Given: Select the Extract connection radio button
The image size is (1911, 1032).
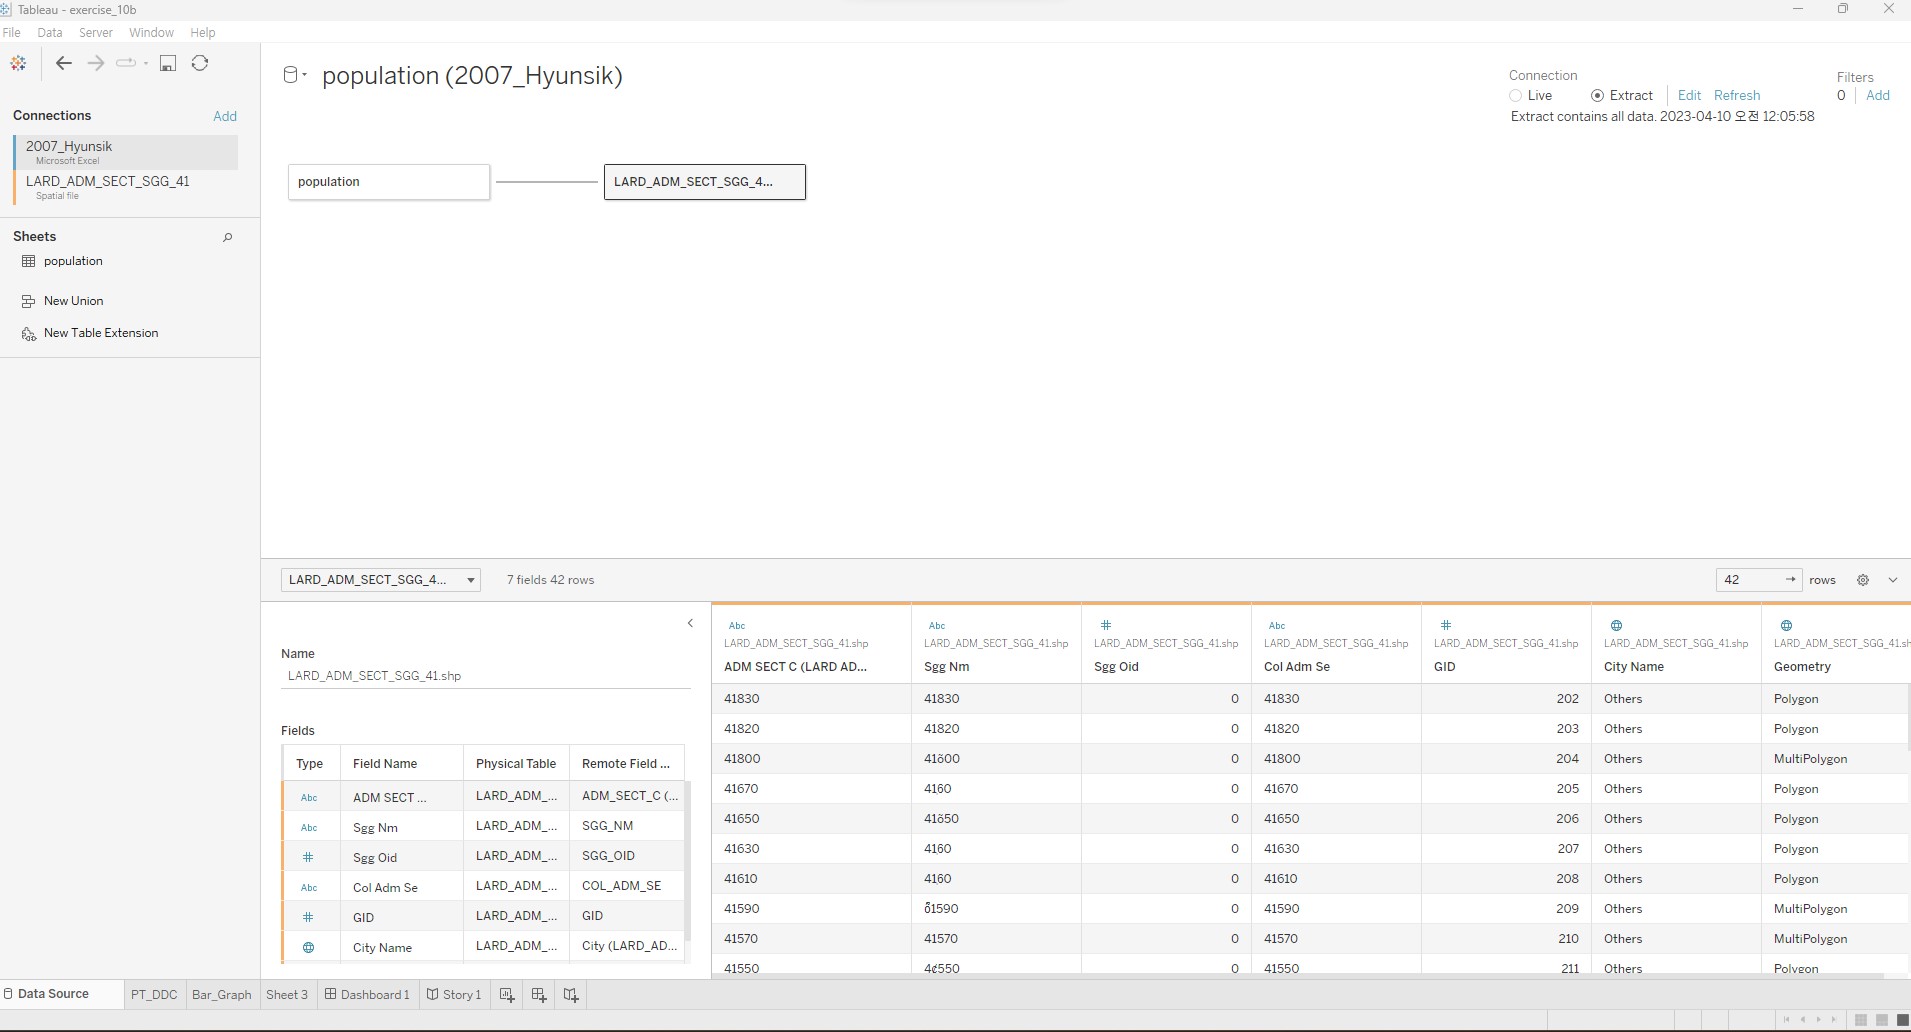Looking at the screenshot, I should point(1597,96).
